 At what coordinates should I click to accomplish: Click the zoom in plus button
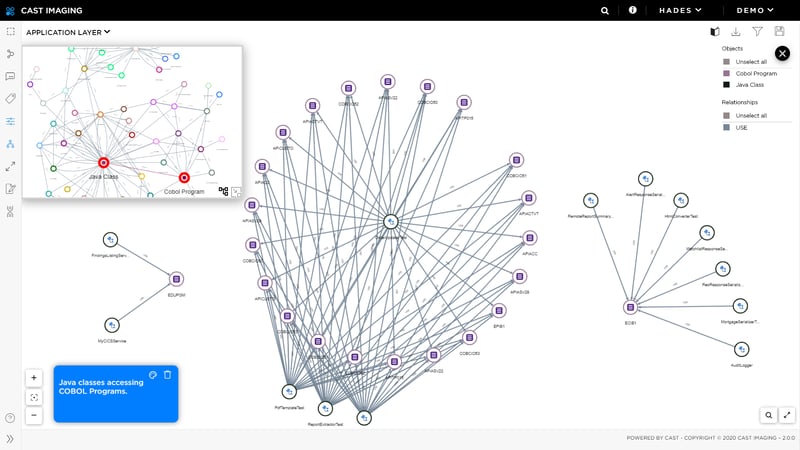click(34, 378)
